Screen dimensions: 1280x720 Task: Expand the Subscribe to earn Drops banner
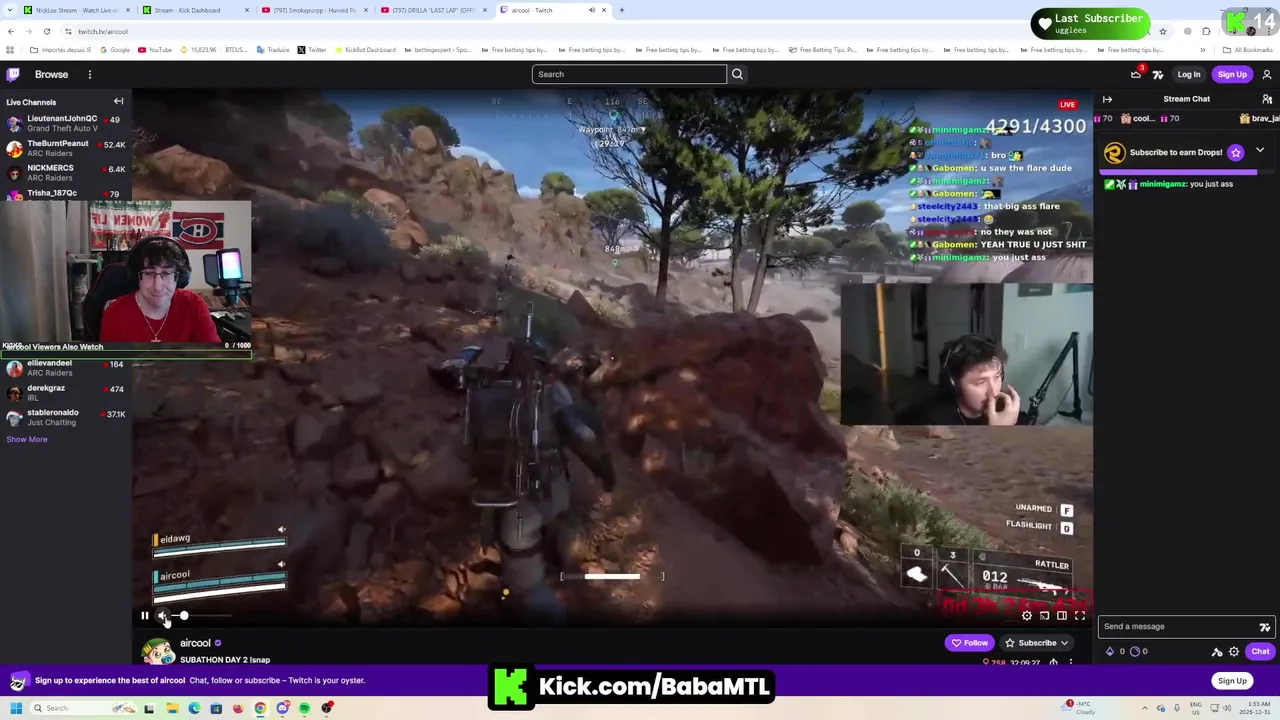click(1260, 150)
